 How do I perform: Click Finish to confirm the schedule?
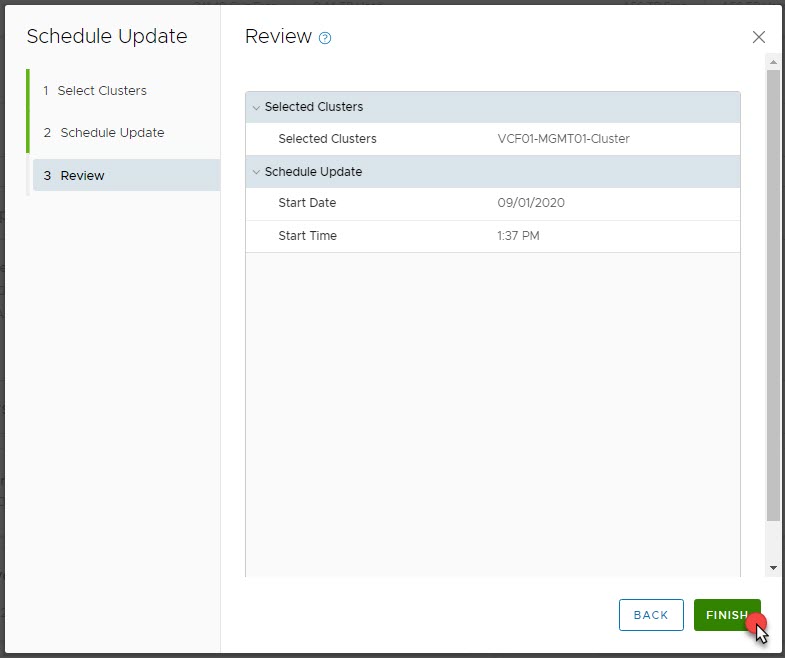coord(726,615)
